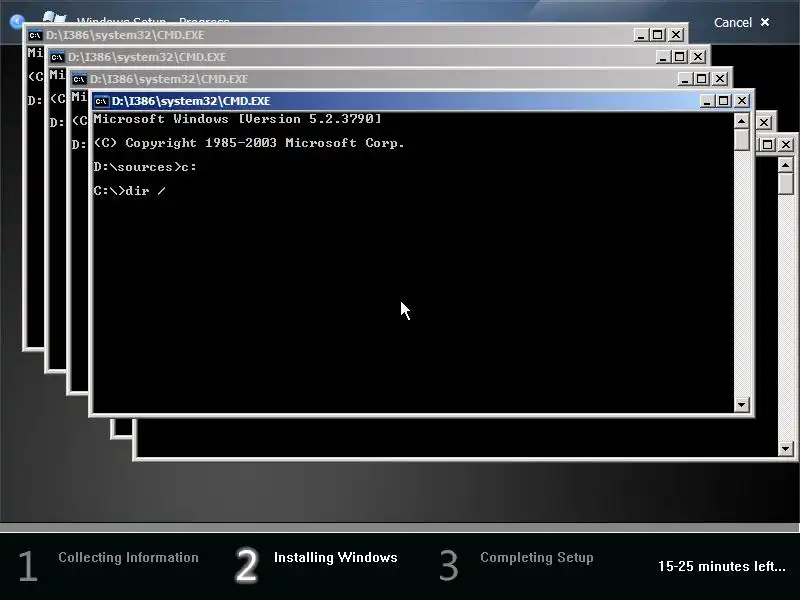
Task: Click scroll-down arrow of far-right hidden window
Action: click(786, 449)
